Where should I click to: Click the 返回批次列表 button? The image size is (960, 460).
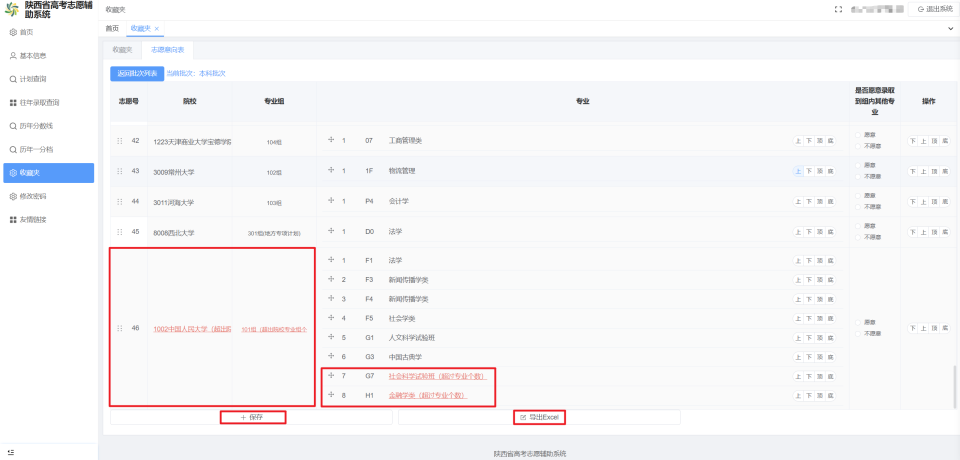[x=137, y=74]
